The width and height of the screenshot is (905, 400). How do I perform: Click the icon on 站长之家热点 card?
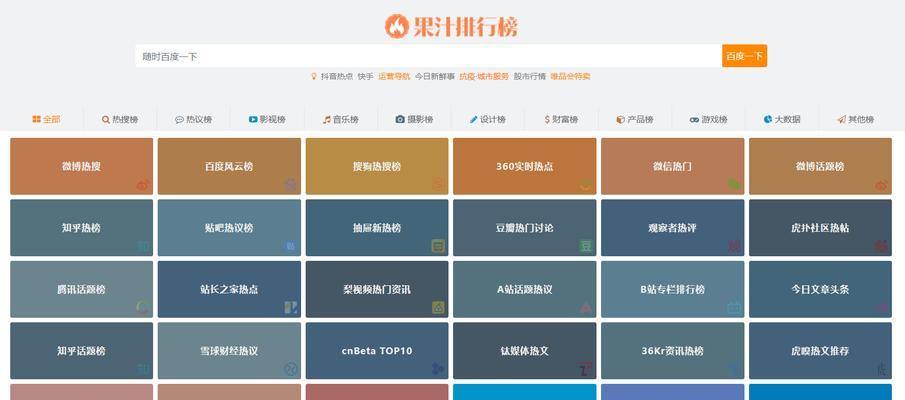[x=290, y=308]
